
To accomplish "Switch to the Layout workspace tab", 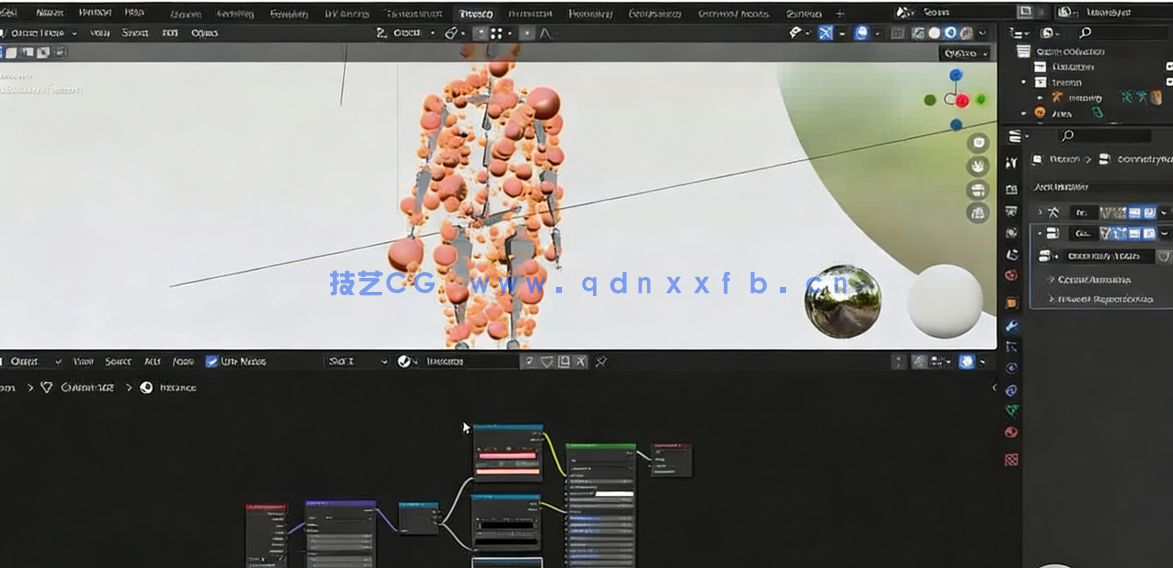I will point(186,13).
